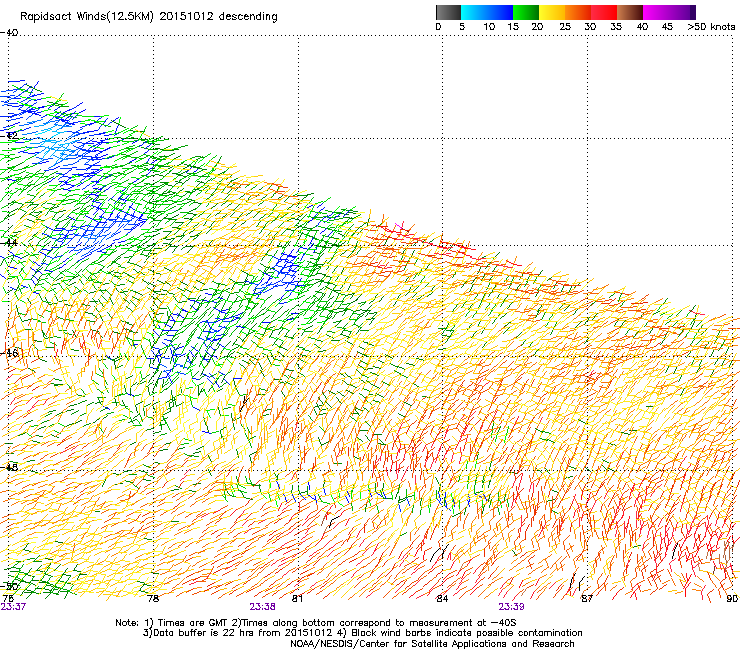
Task: Click the '-48' latitude axis label
Action: point(9,467)
